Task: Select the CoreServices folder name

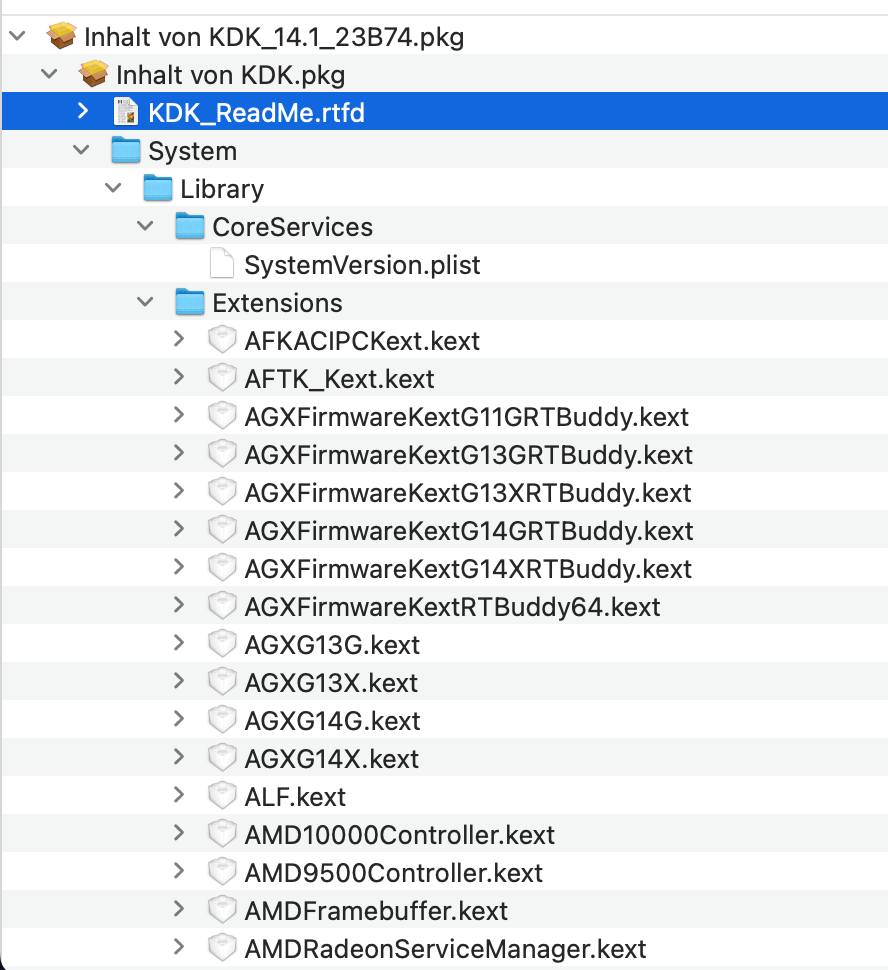Action: coord(293,227)
